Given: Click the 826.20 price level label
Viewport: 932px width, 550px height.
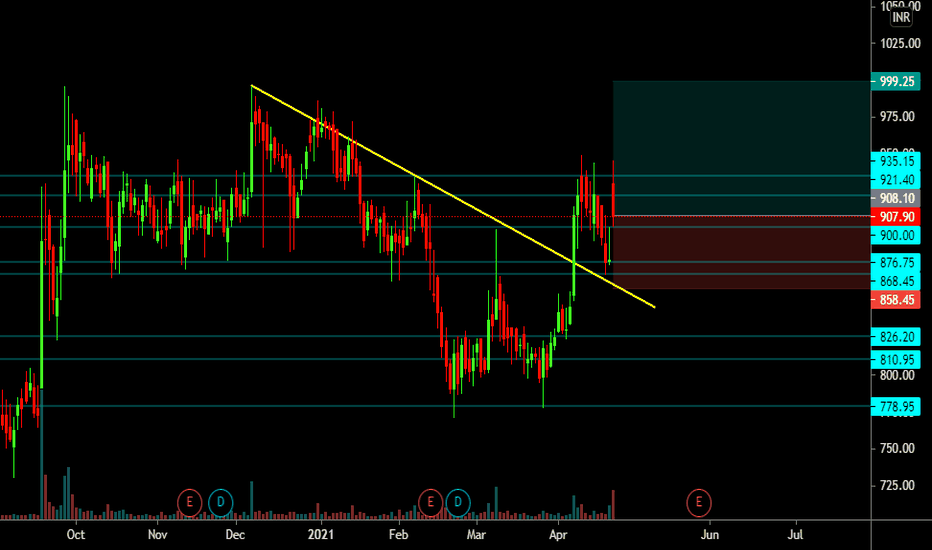Looking at the screenshot, I should click(896, 337).
